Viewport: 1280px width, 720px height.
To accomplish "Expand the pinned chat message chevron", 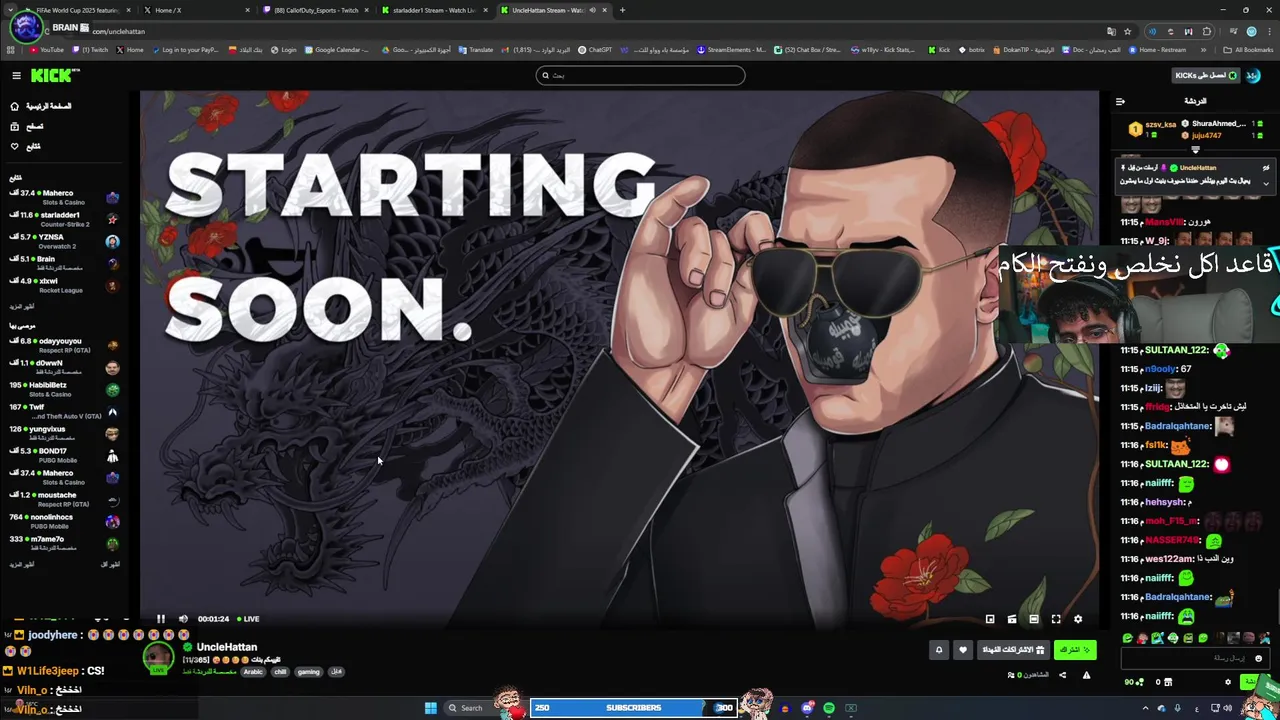I will (x=1265, y=183).
